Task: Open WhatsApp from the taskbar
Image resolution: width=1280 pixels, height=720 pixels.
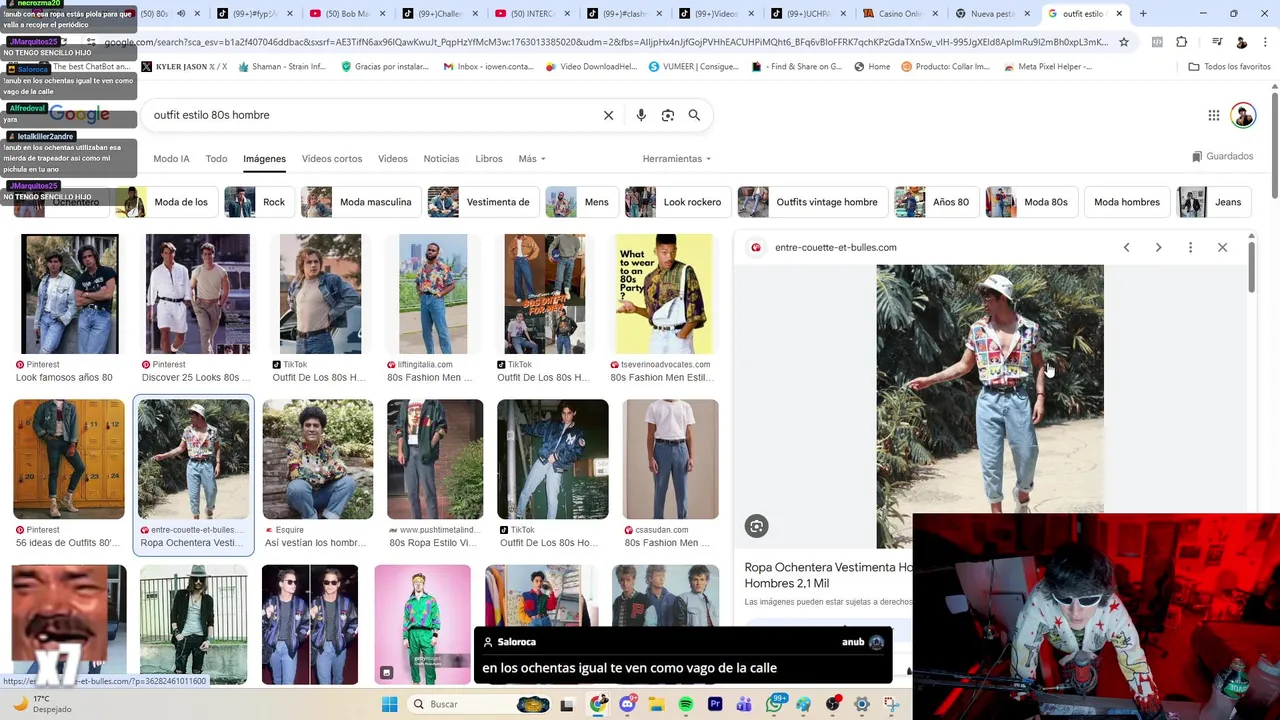Action: [775, 704]
